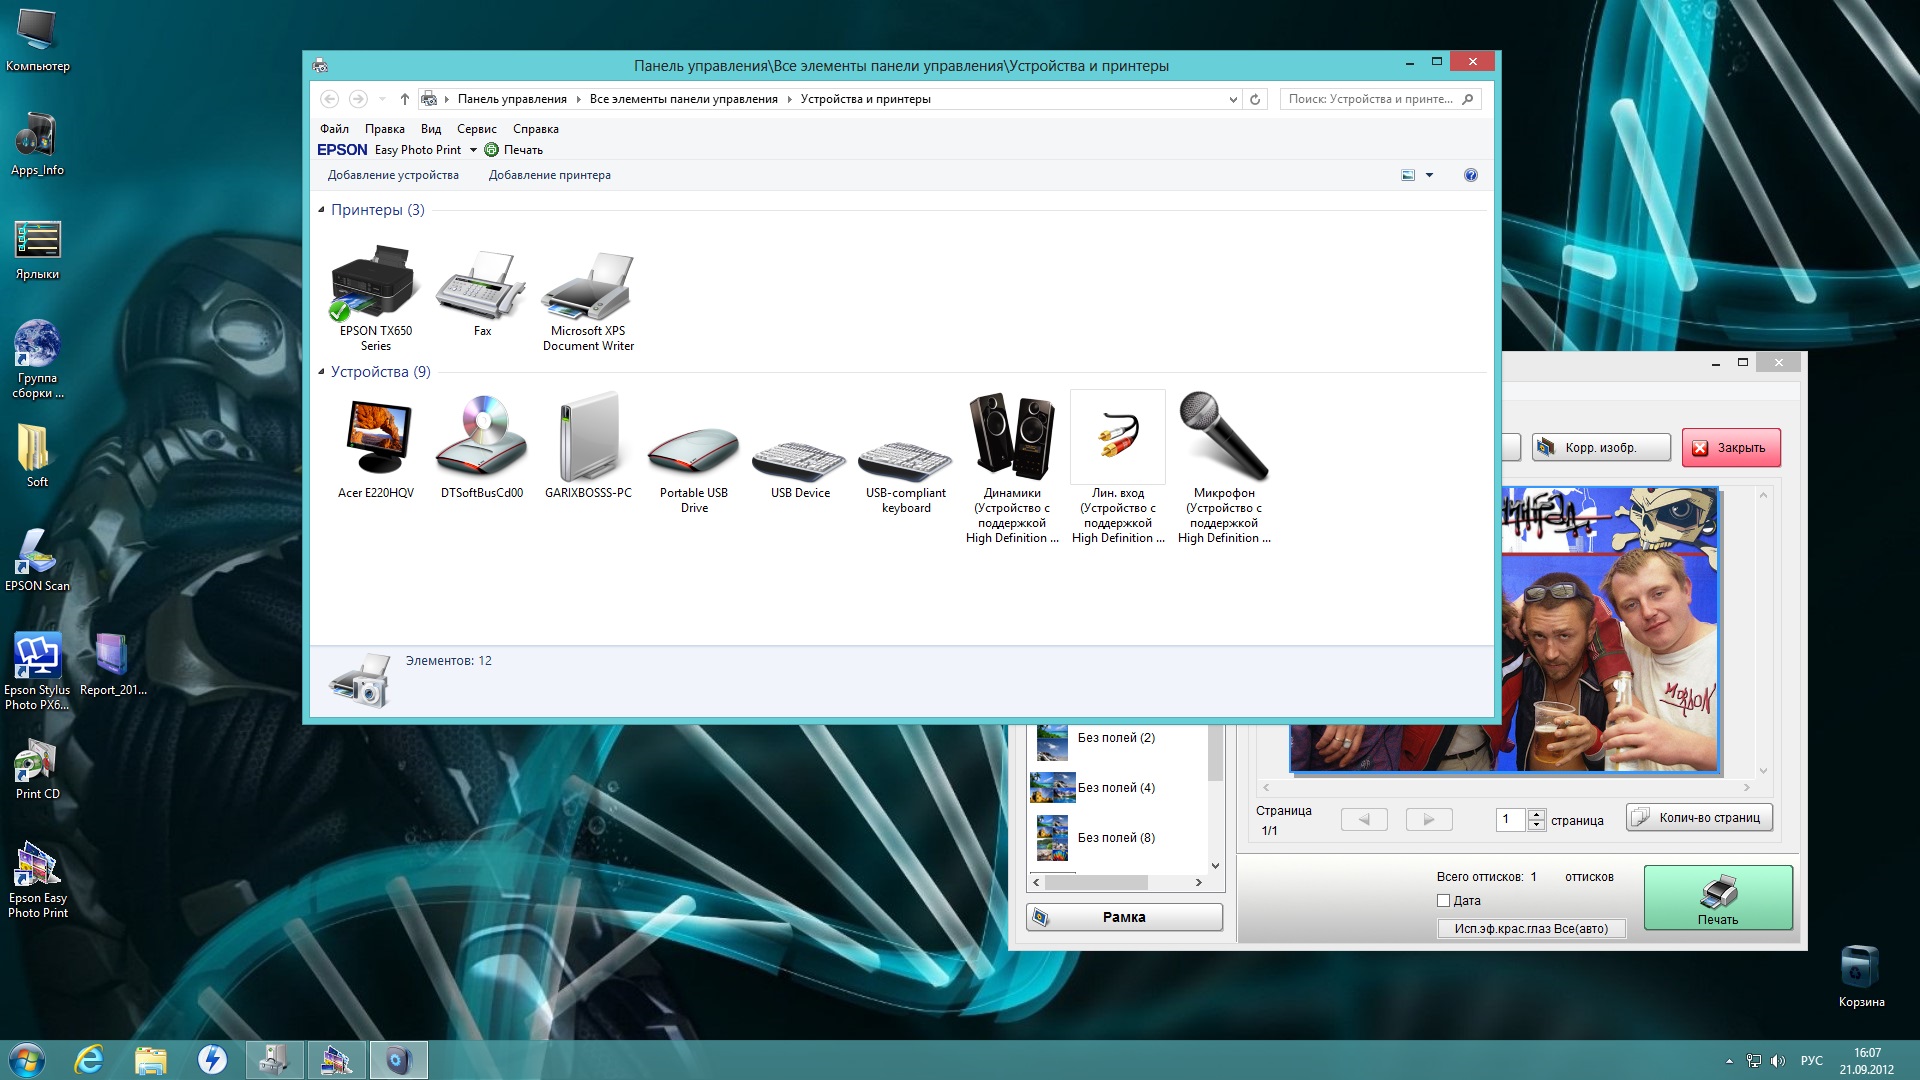Viewport: 1920px width, 1080px height.
Task: Click the refresh button in address bar
Action: pyautogui.click(x=1255, y=99)
